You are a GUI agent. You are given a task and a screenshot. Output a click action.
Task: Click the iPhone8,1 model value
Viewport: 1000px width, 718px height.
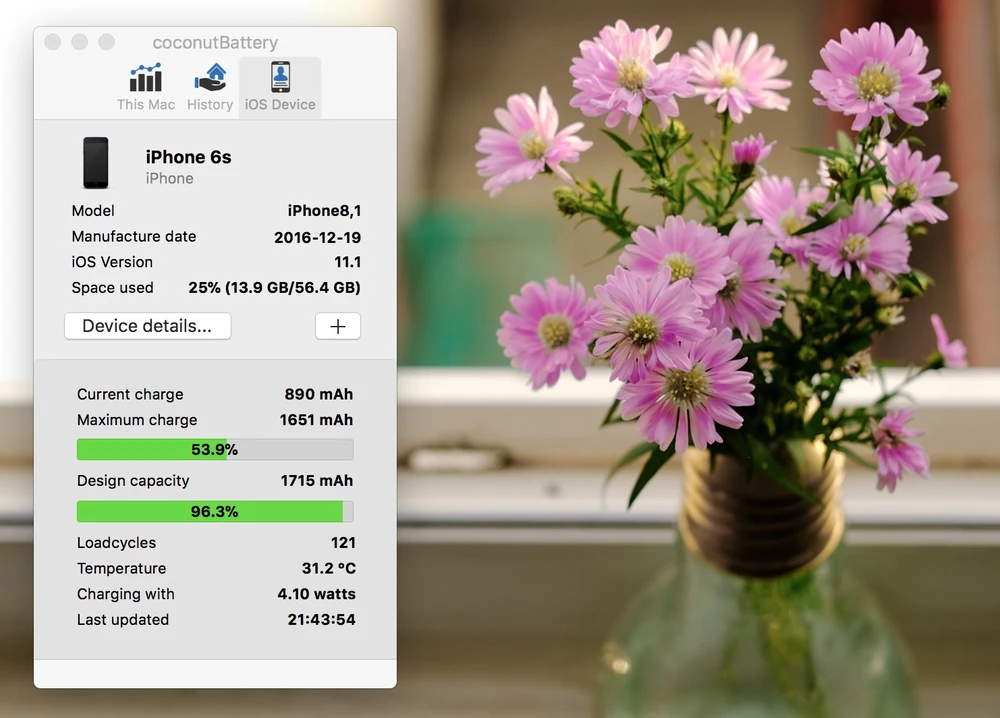(x=324, y=211)
